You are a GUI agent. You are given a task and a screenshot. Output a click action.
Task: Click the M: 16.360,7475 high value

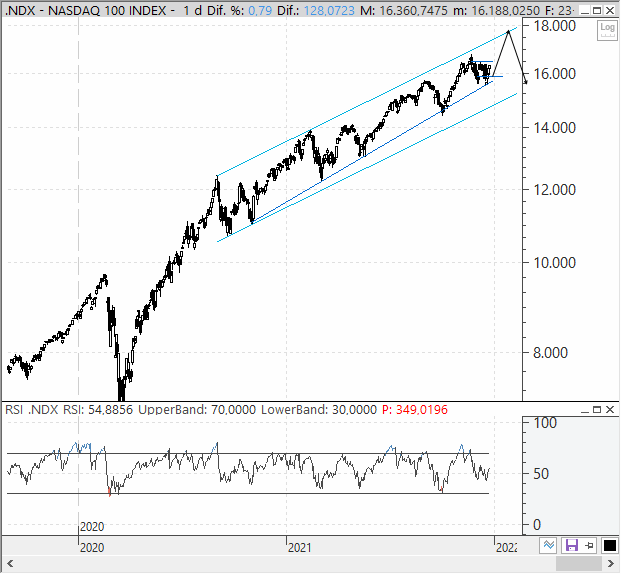click(x=404, y=10)
